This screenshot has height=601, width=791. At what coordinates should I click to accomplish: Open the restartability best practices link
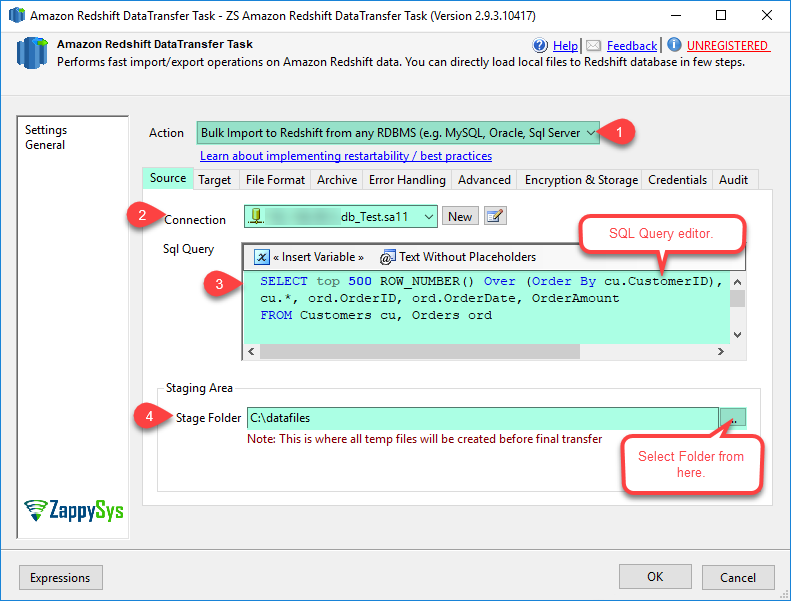tap(346, 156)
